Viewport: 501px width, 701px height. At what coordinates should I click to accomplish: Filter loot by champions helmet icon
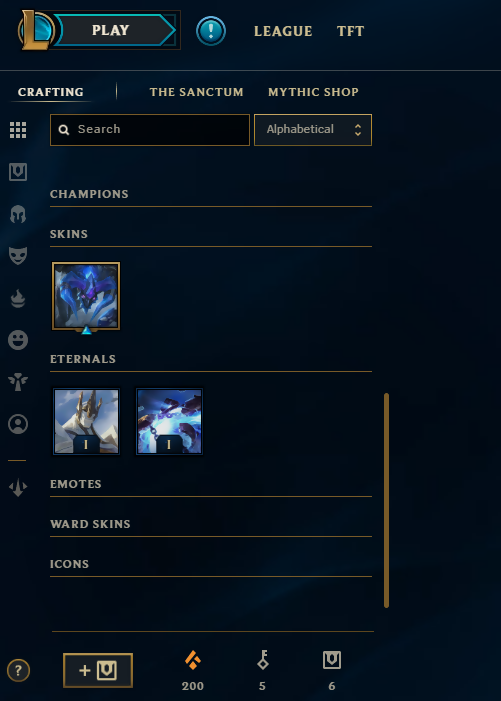tap(18, 214)
